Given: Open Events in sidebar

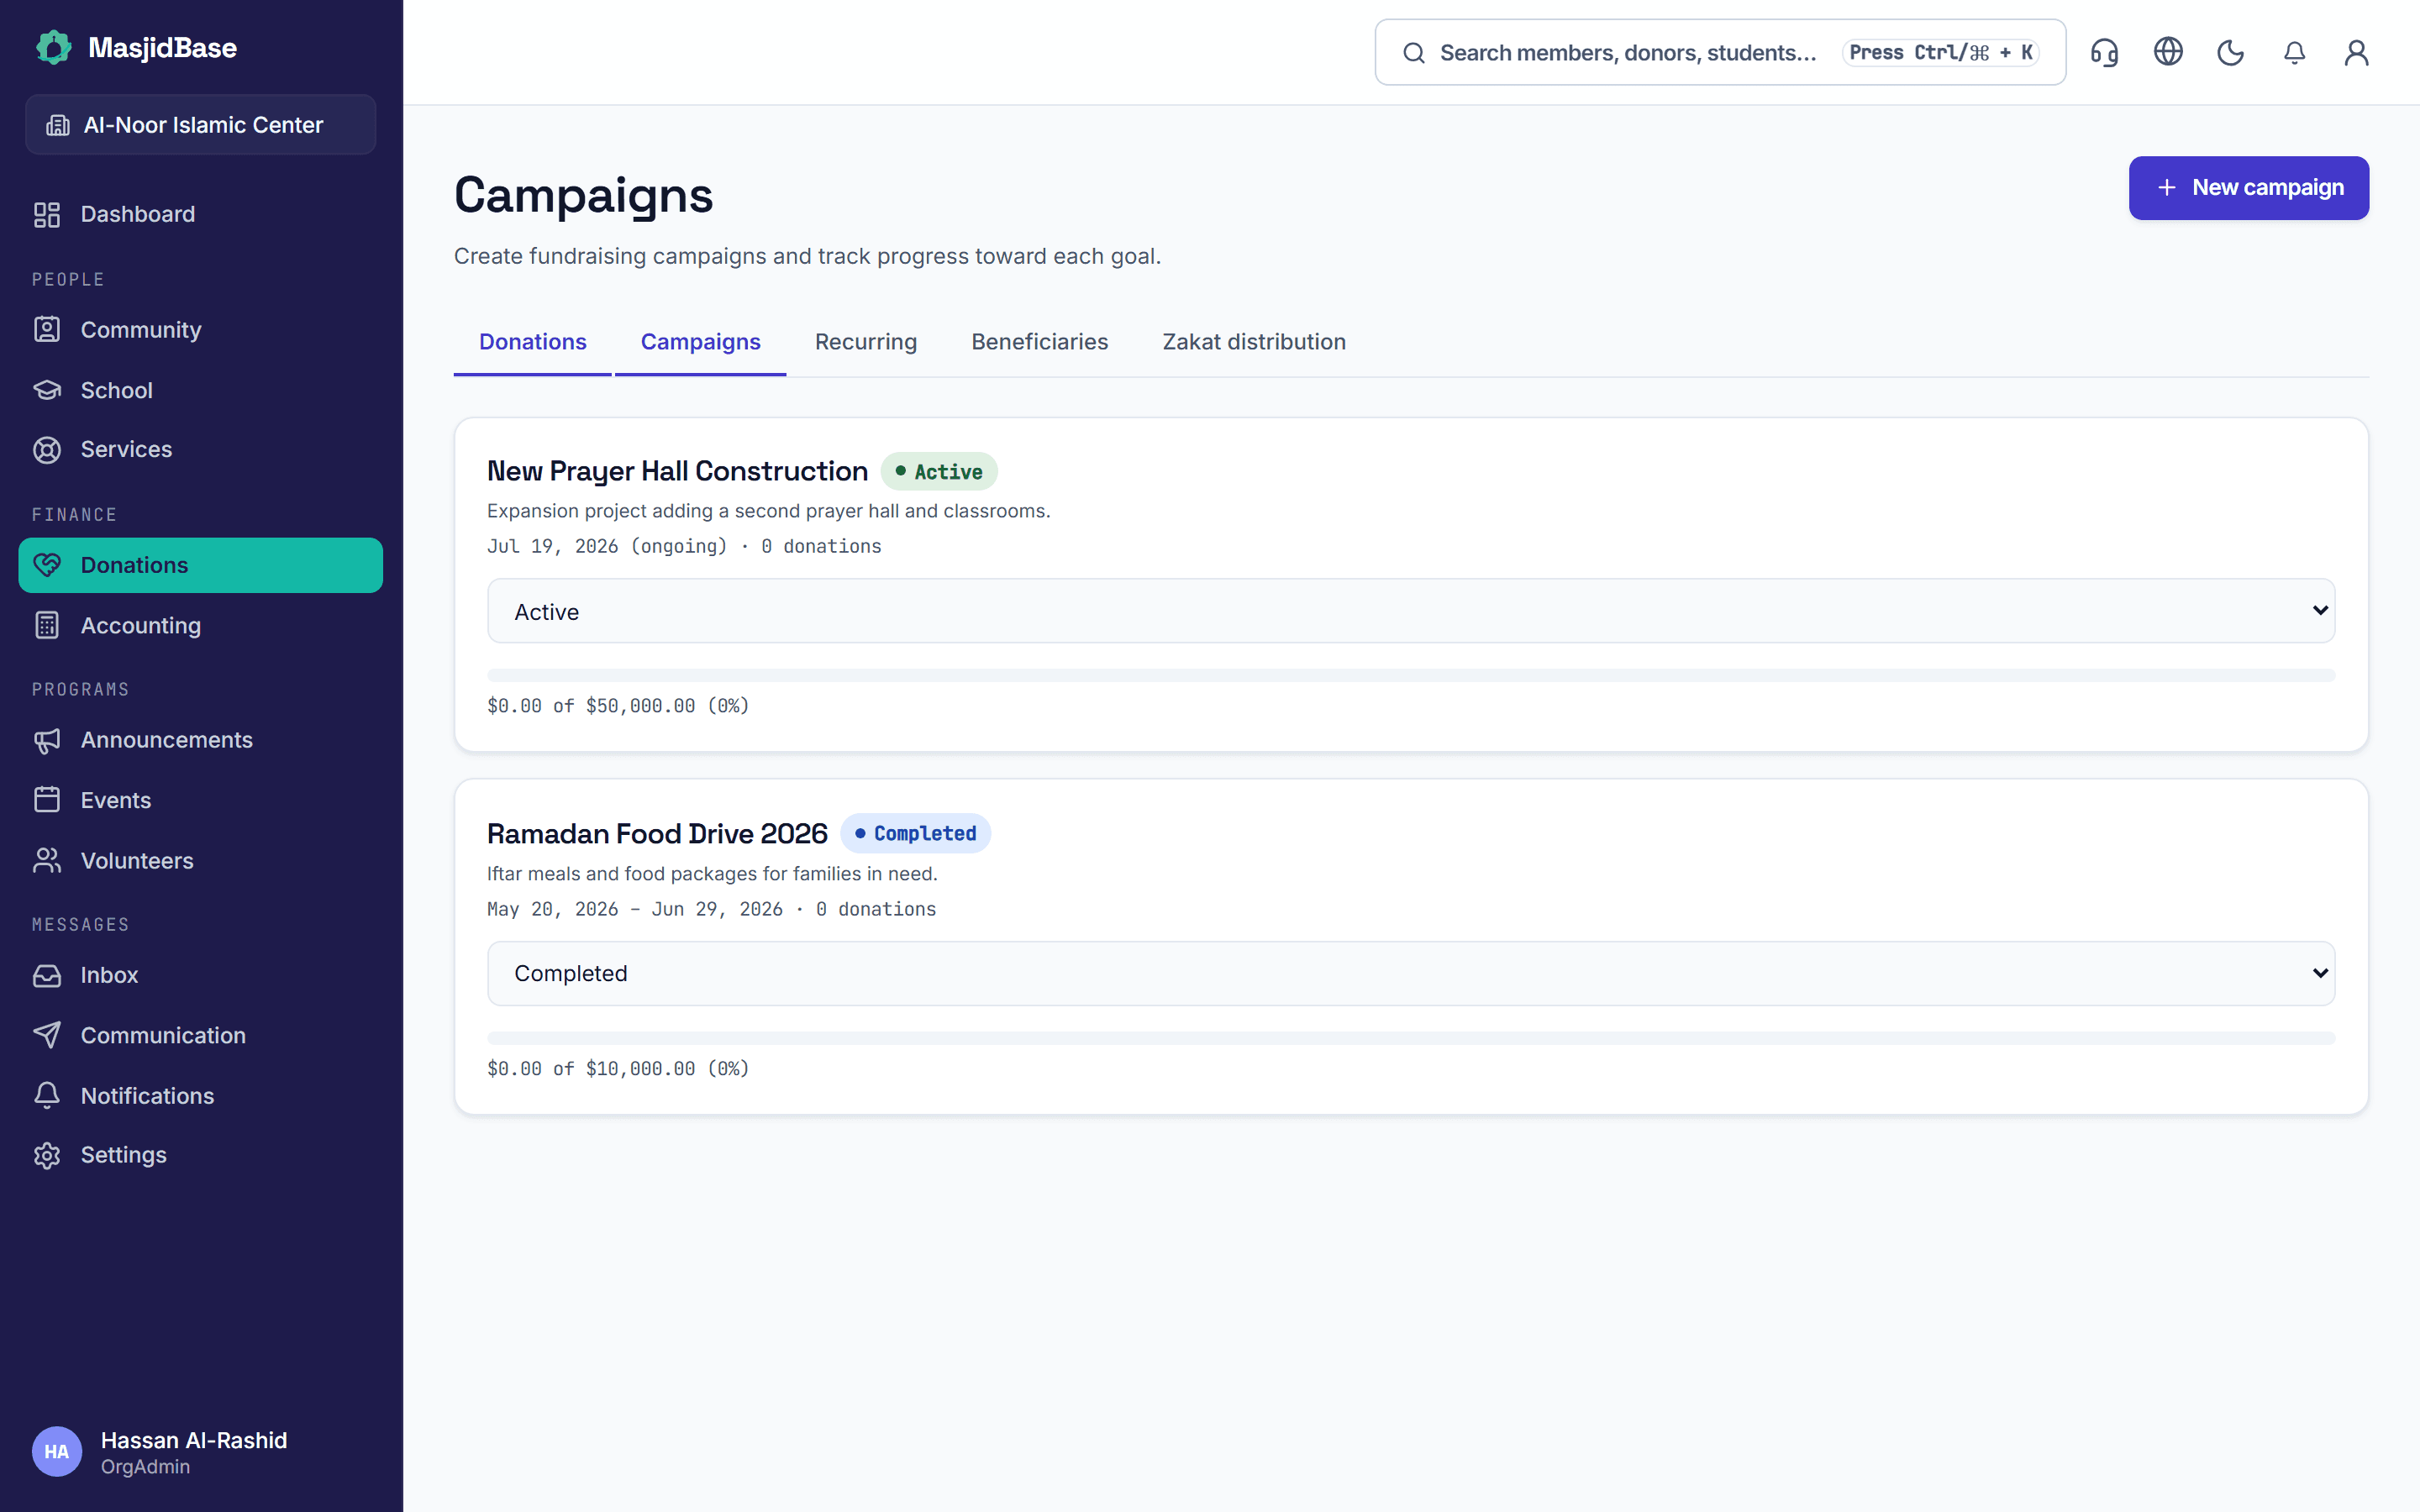Looking at the screenshot, I should click(200, 800).
